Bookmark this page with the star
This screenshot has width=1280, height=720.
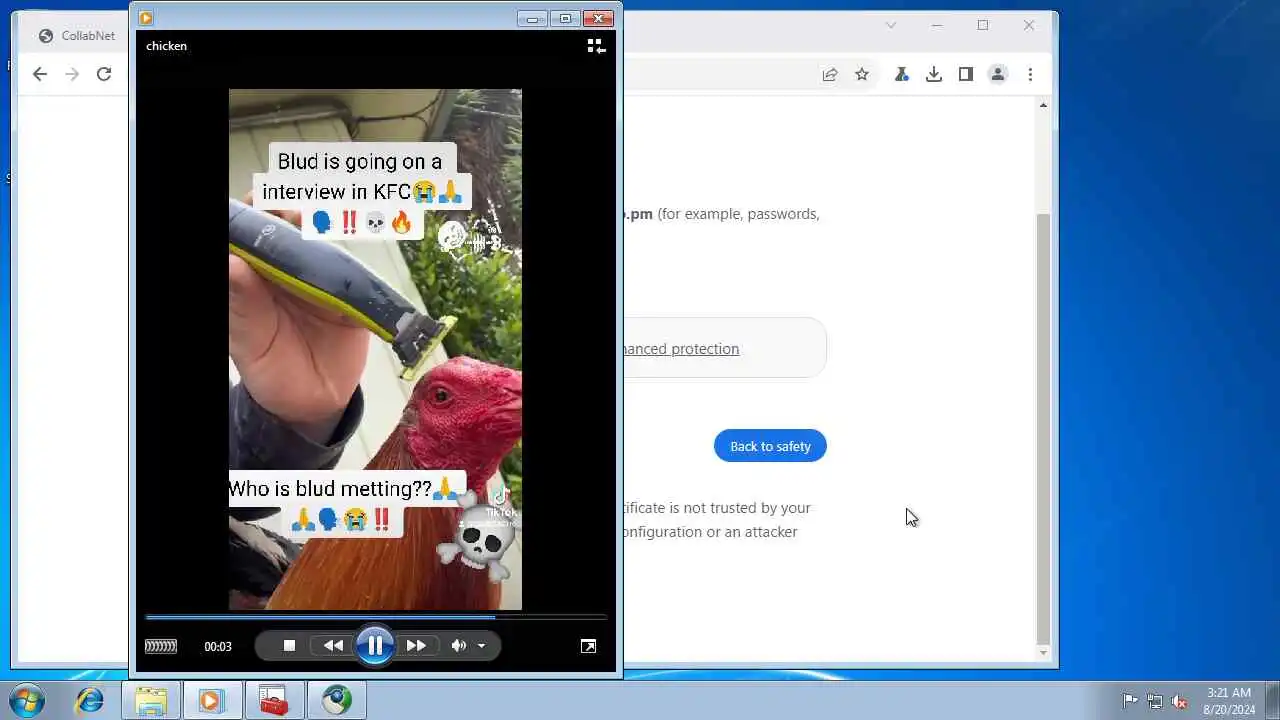pyautogui.click(x=862, y=74)
